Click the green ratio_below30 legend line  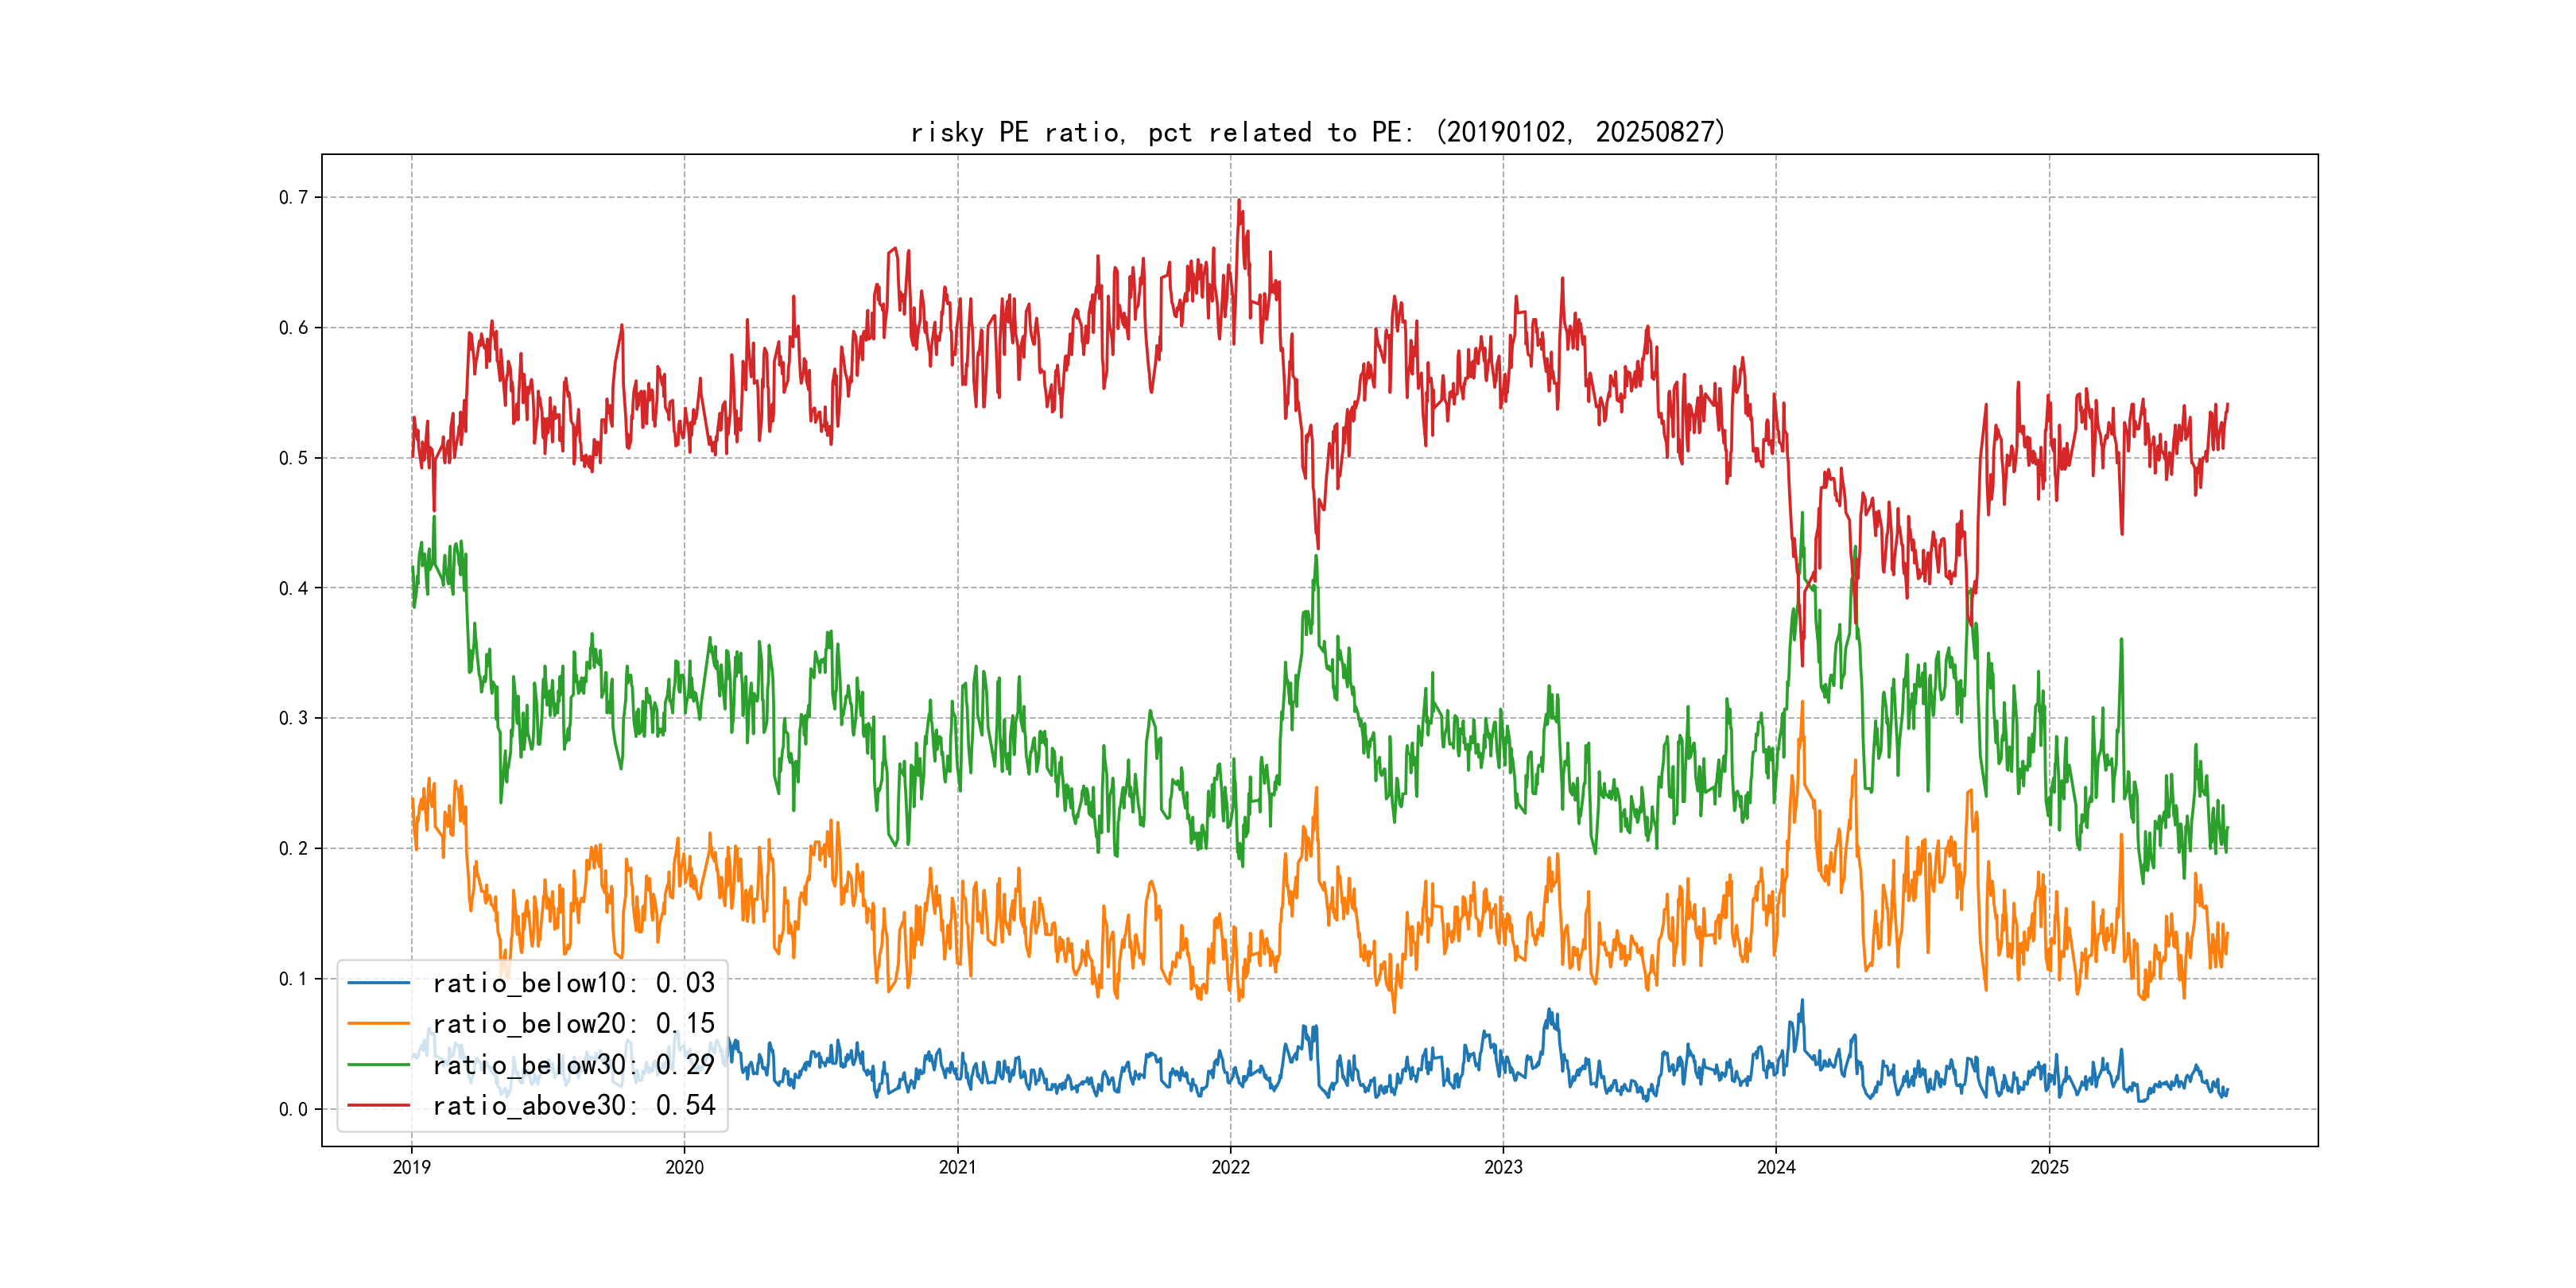coord(378,1065)
